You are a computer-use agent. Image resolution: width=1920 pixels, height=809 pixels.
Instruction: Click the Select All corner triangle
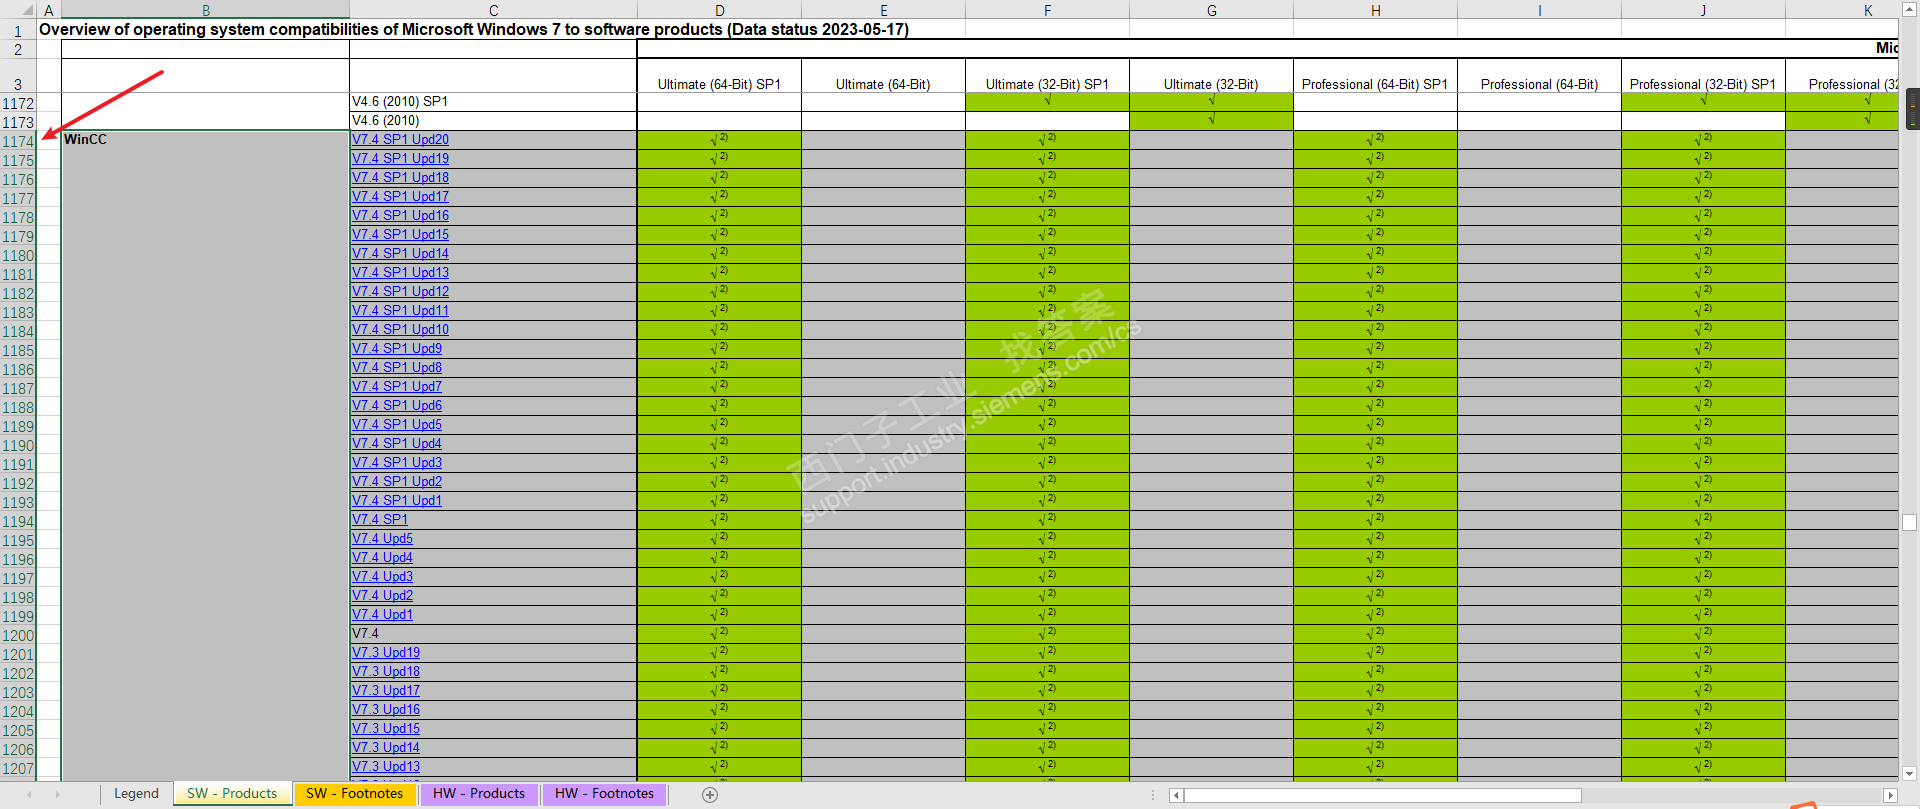(x=28, y=10)
